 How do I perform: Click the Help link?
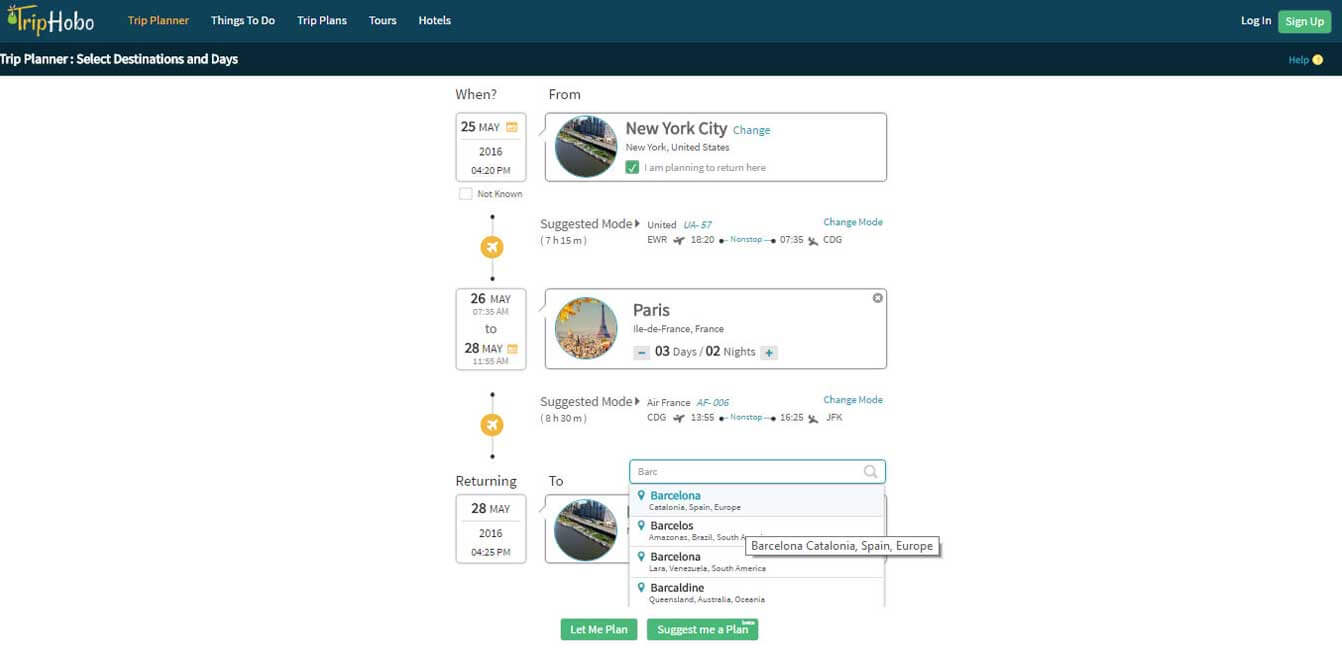[1298, 60]
